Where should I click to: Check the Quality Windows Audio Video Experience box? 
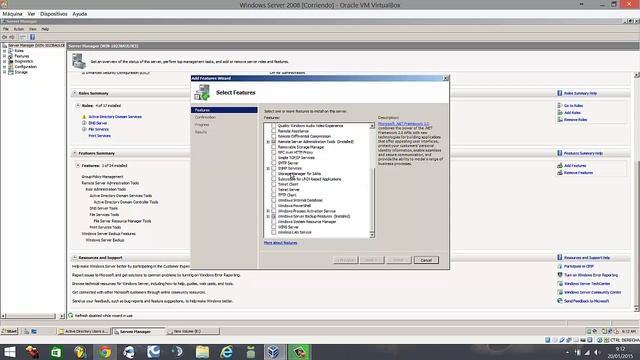(274, 126)
